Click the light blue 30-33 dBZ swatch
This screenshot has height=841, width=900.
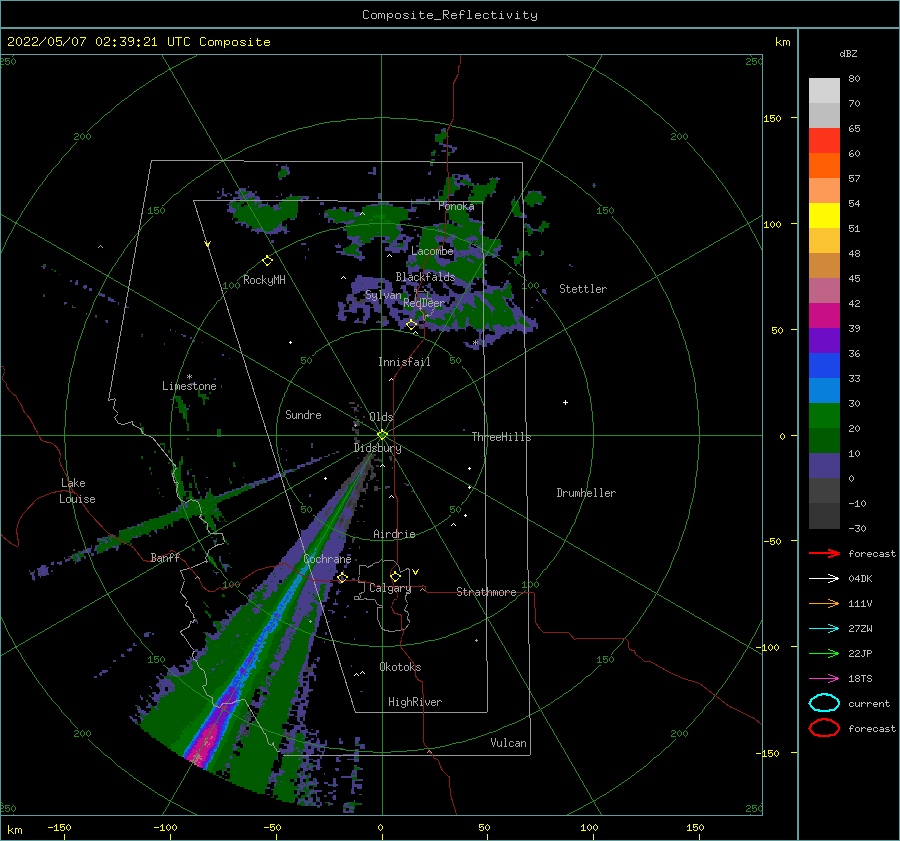tap(824, 391)
